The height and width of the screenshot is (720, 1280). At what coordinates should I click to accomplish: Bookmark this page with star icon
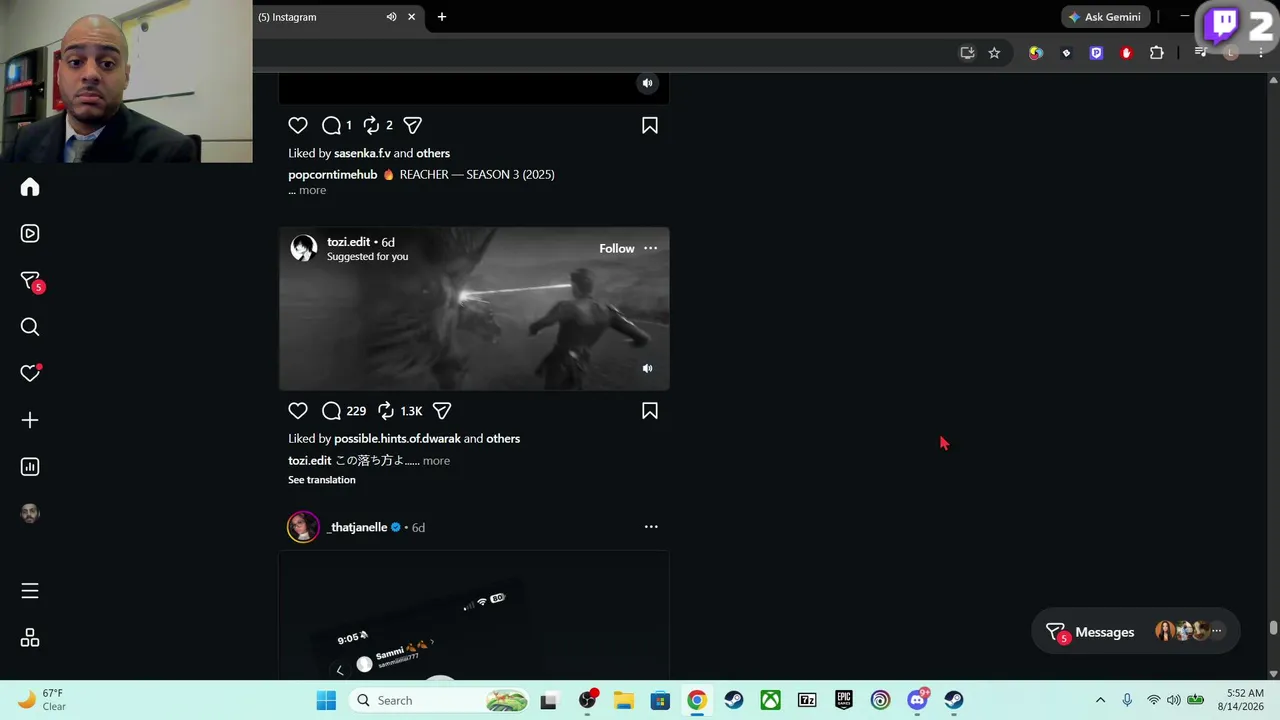pyautogui.click(x=994, y=53)
